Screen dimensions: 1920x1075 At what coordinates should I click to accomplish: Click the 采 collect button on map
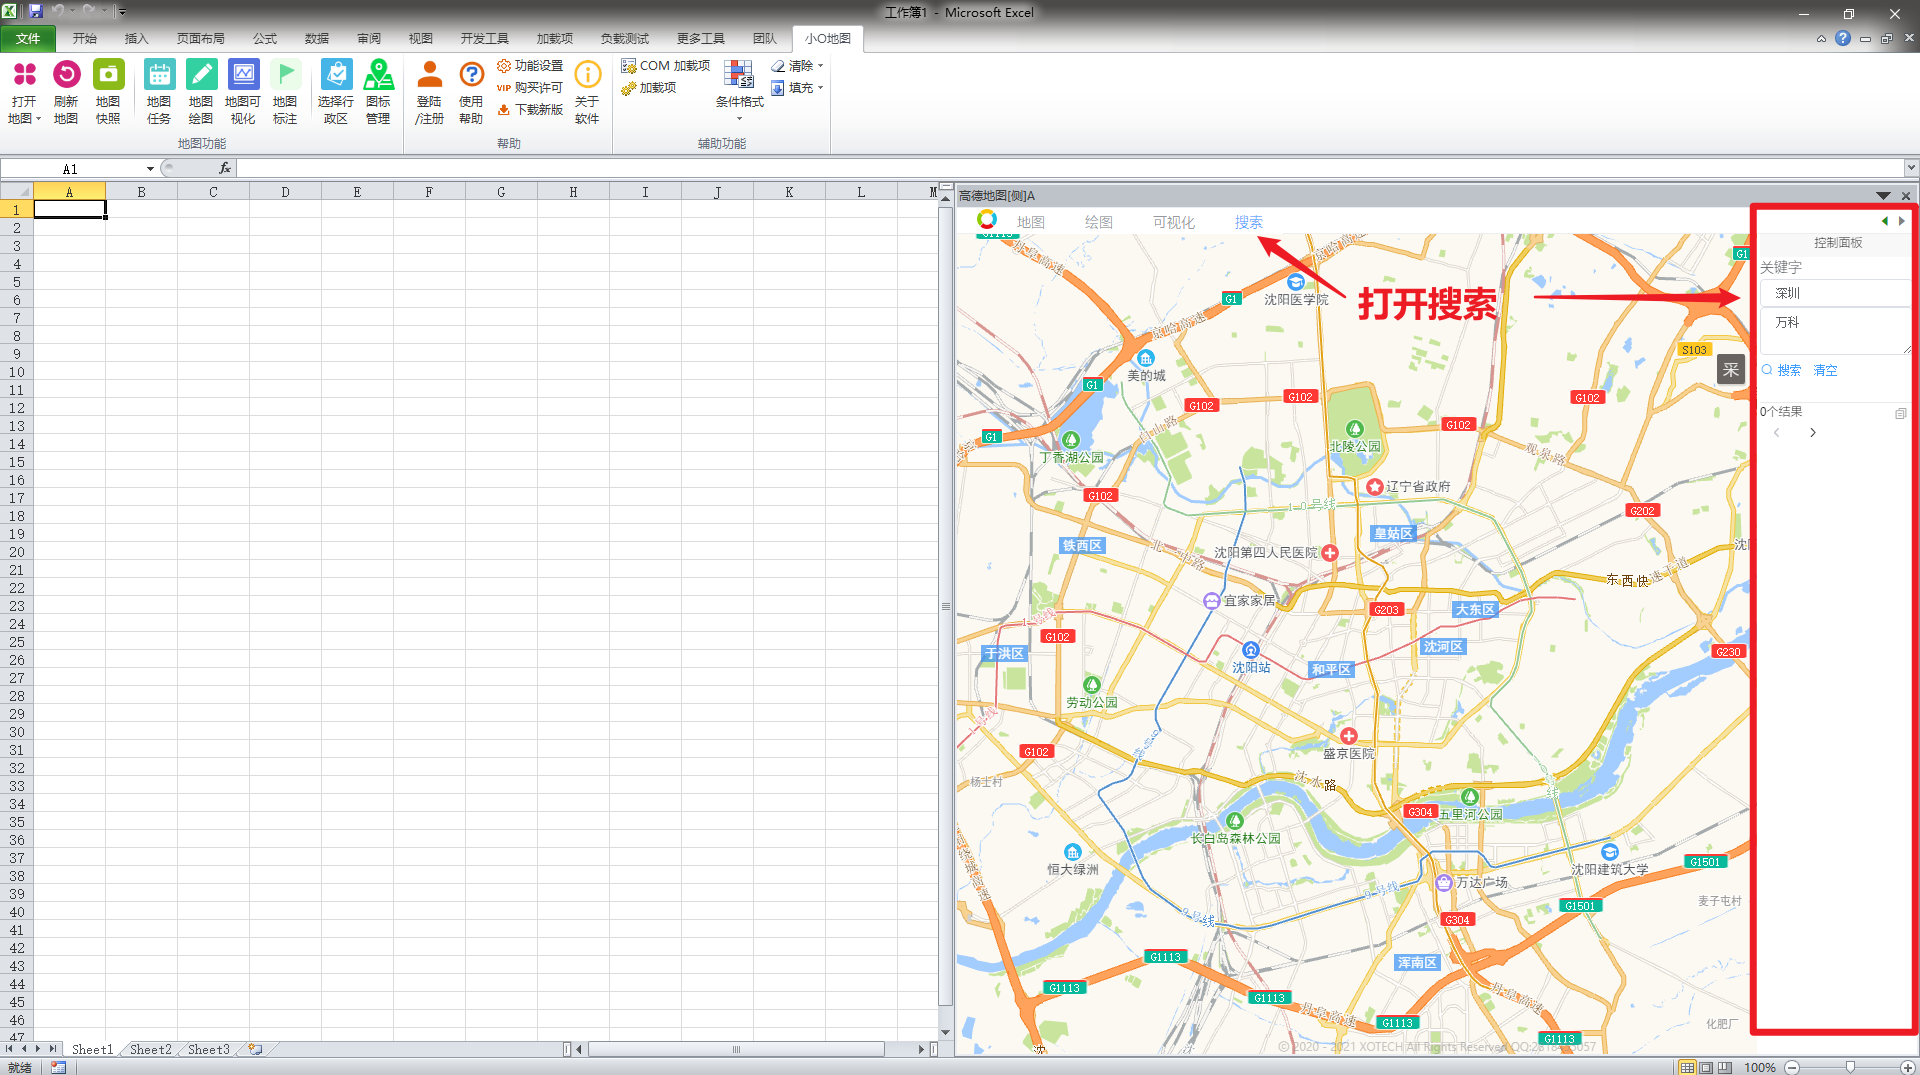click(1730, 370)
